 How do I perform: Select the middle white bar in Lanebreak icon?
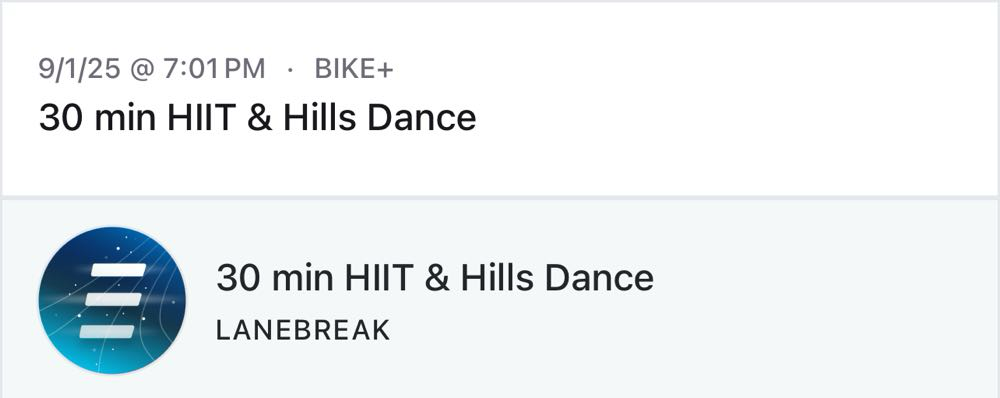pyautogui.click(x=113, y=299)
